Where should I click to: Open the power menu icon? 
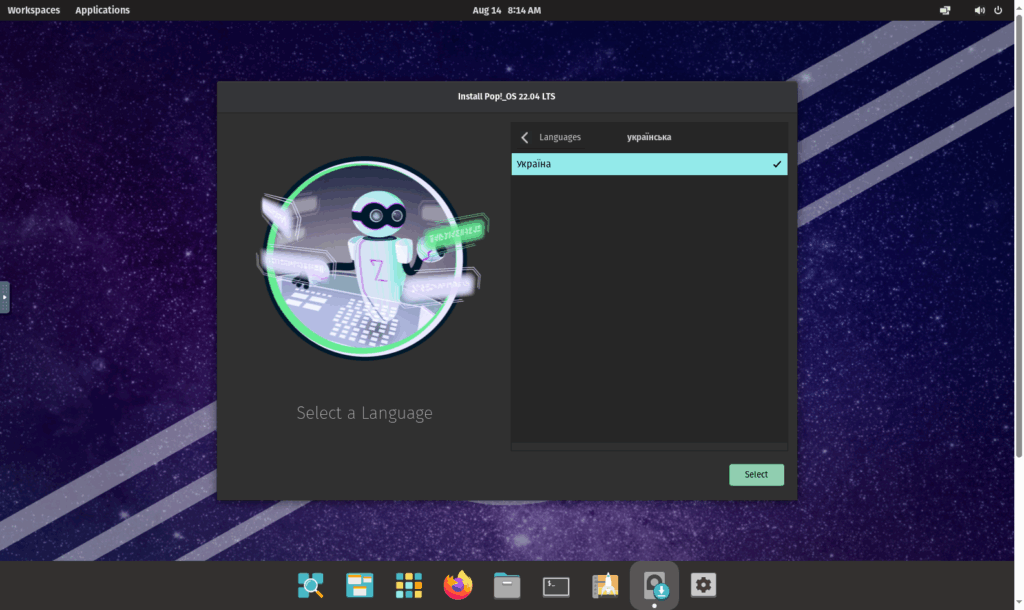click(998, 10)
